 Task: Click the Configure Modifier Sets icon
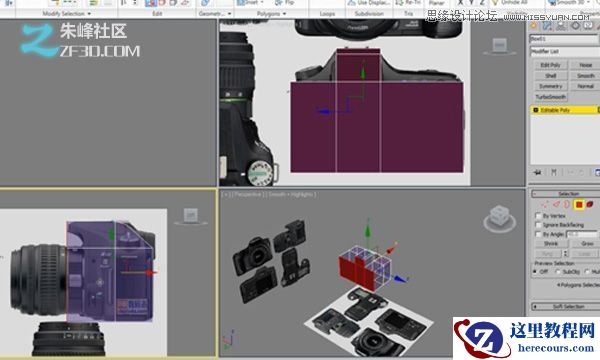(x=597, y=173)
